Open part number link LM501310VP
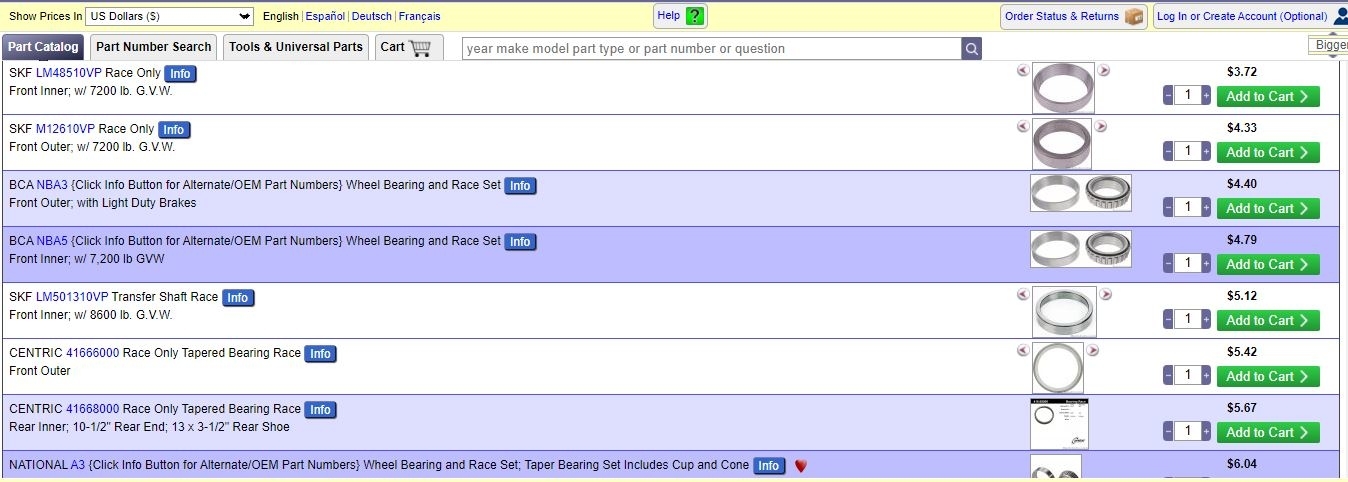1348x482 pixels. tap(72, 297)
